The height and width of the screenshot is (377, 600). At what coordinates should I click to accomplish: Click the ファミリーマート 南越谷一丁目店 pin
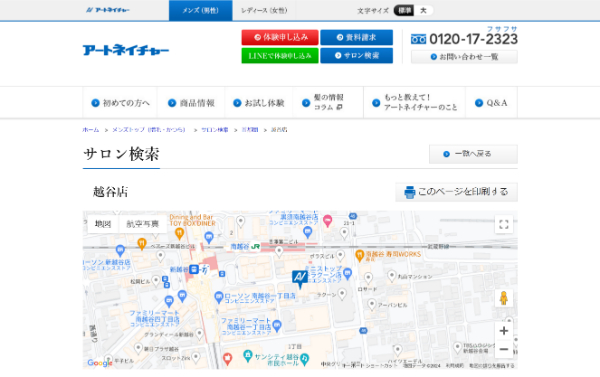(x=277, y=326)
